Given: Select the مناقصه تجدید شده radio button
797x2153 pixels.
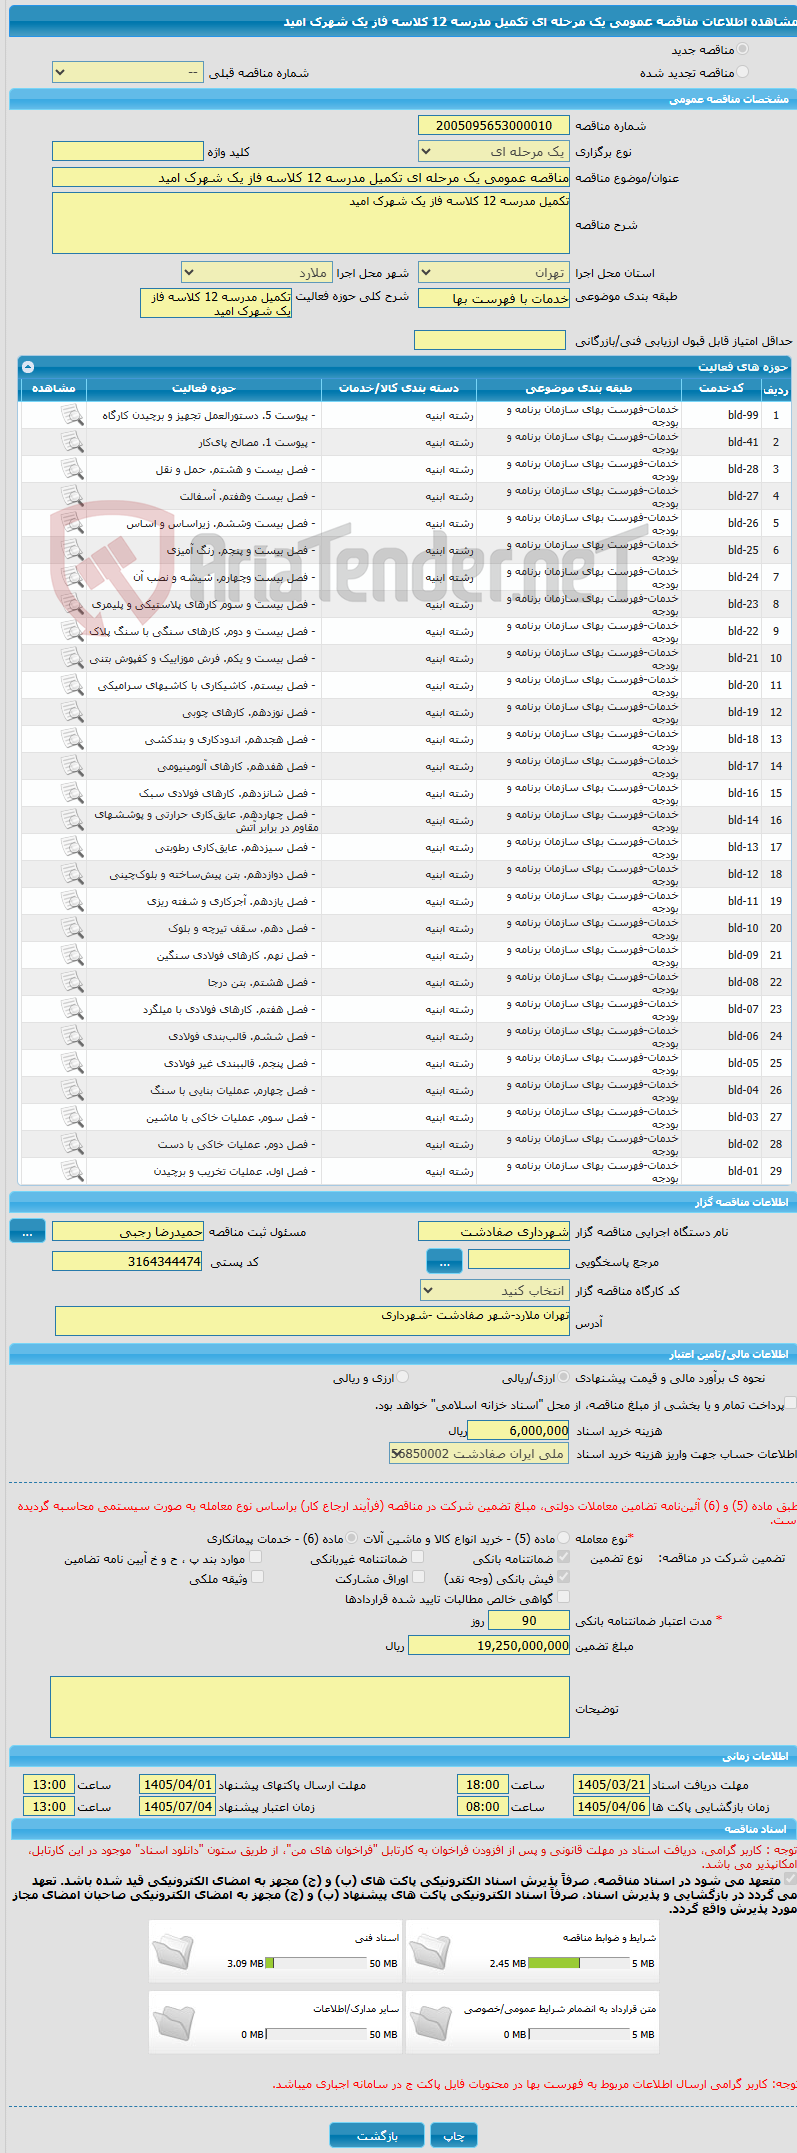Looking at the screenshot, I should click(742, 72).
